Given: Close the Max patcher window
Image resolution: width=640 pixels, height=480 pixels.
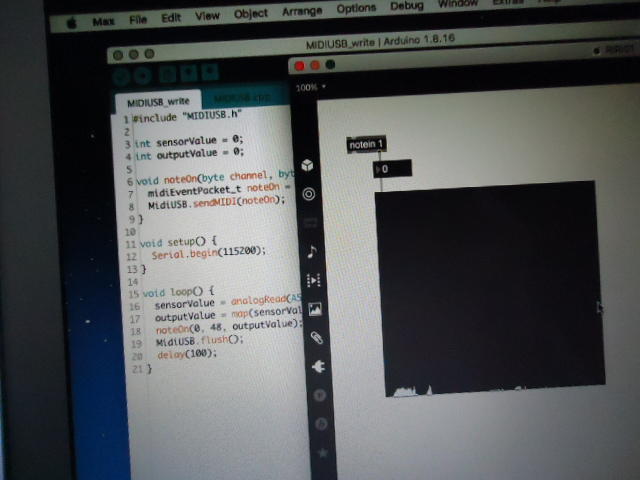Looking at the screenshot, I should (300, 66).
